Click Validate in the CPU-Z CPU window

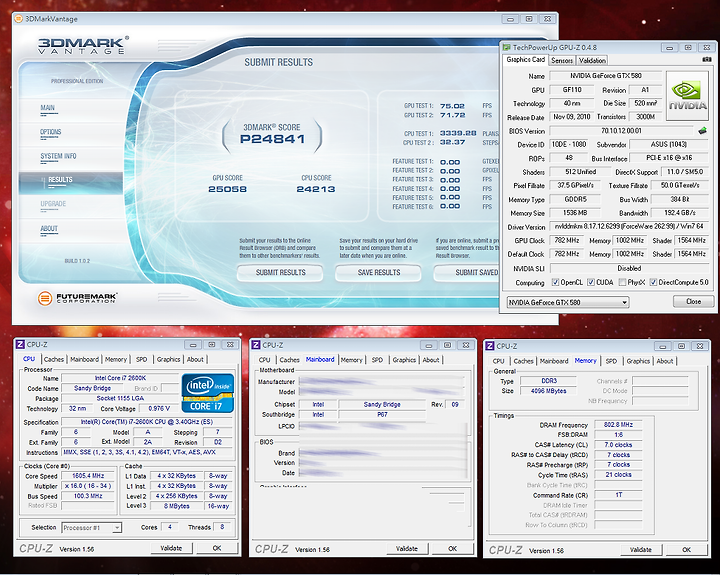point(171,548)
